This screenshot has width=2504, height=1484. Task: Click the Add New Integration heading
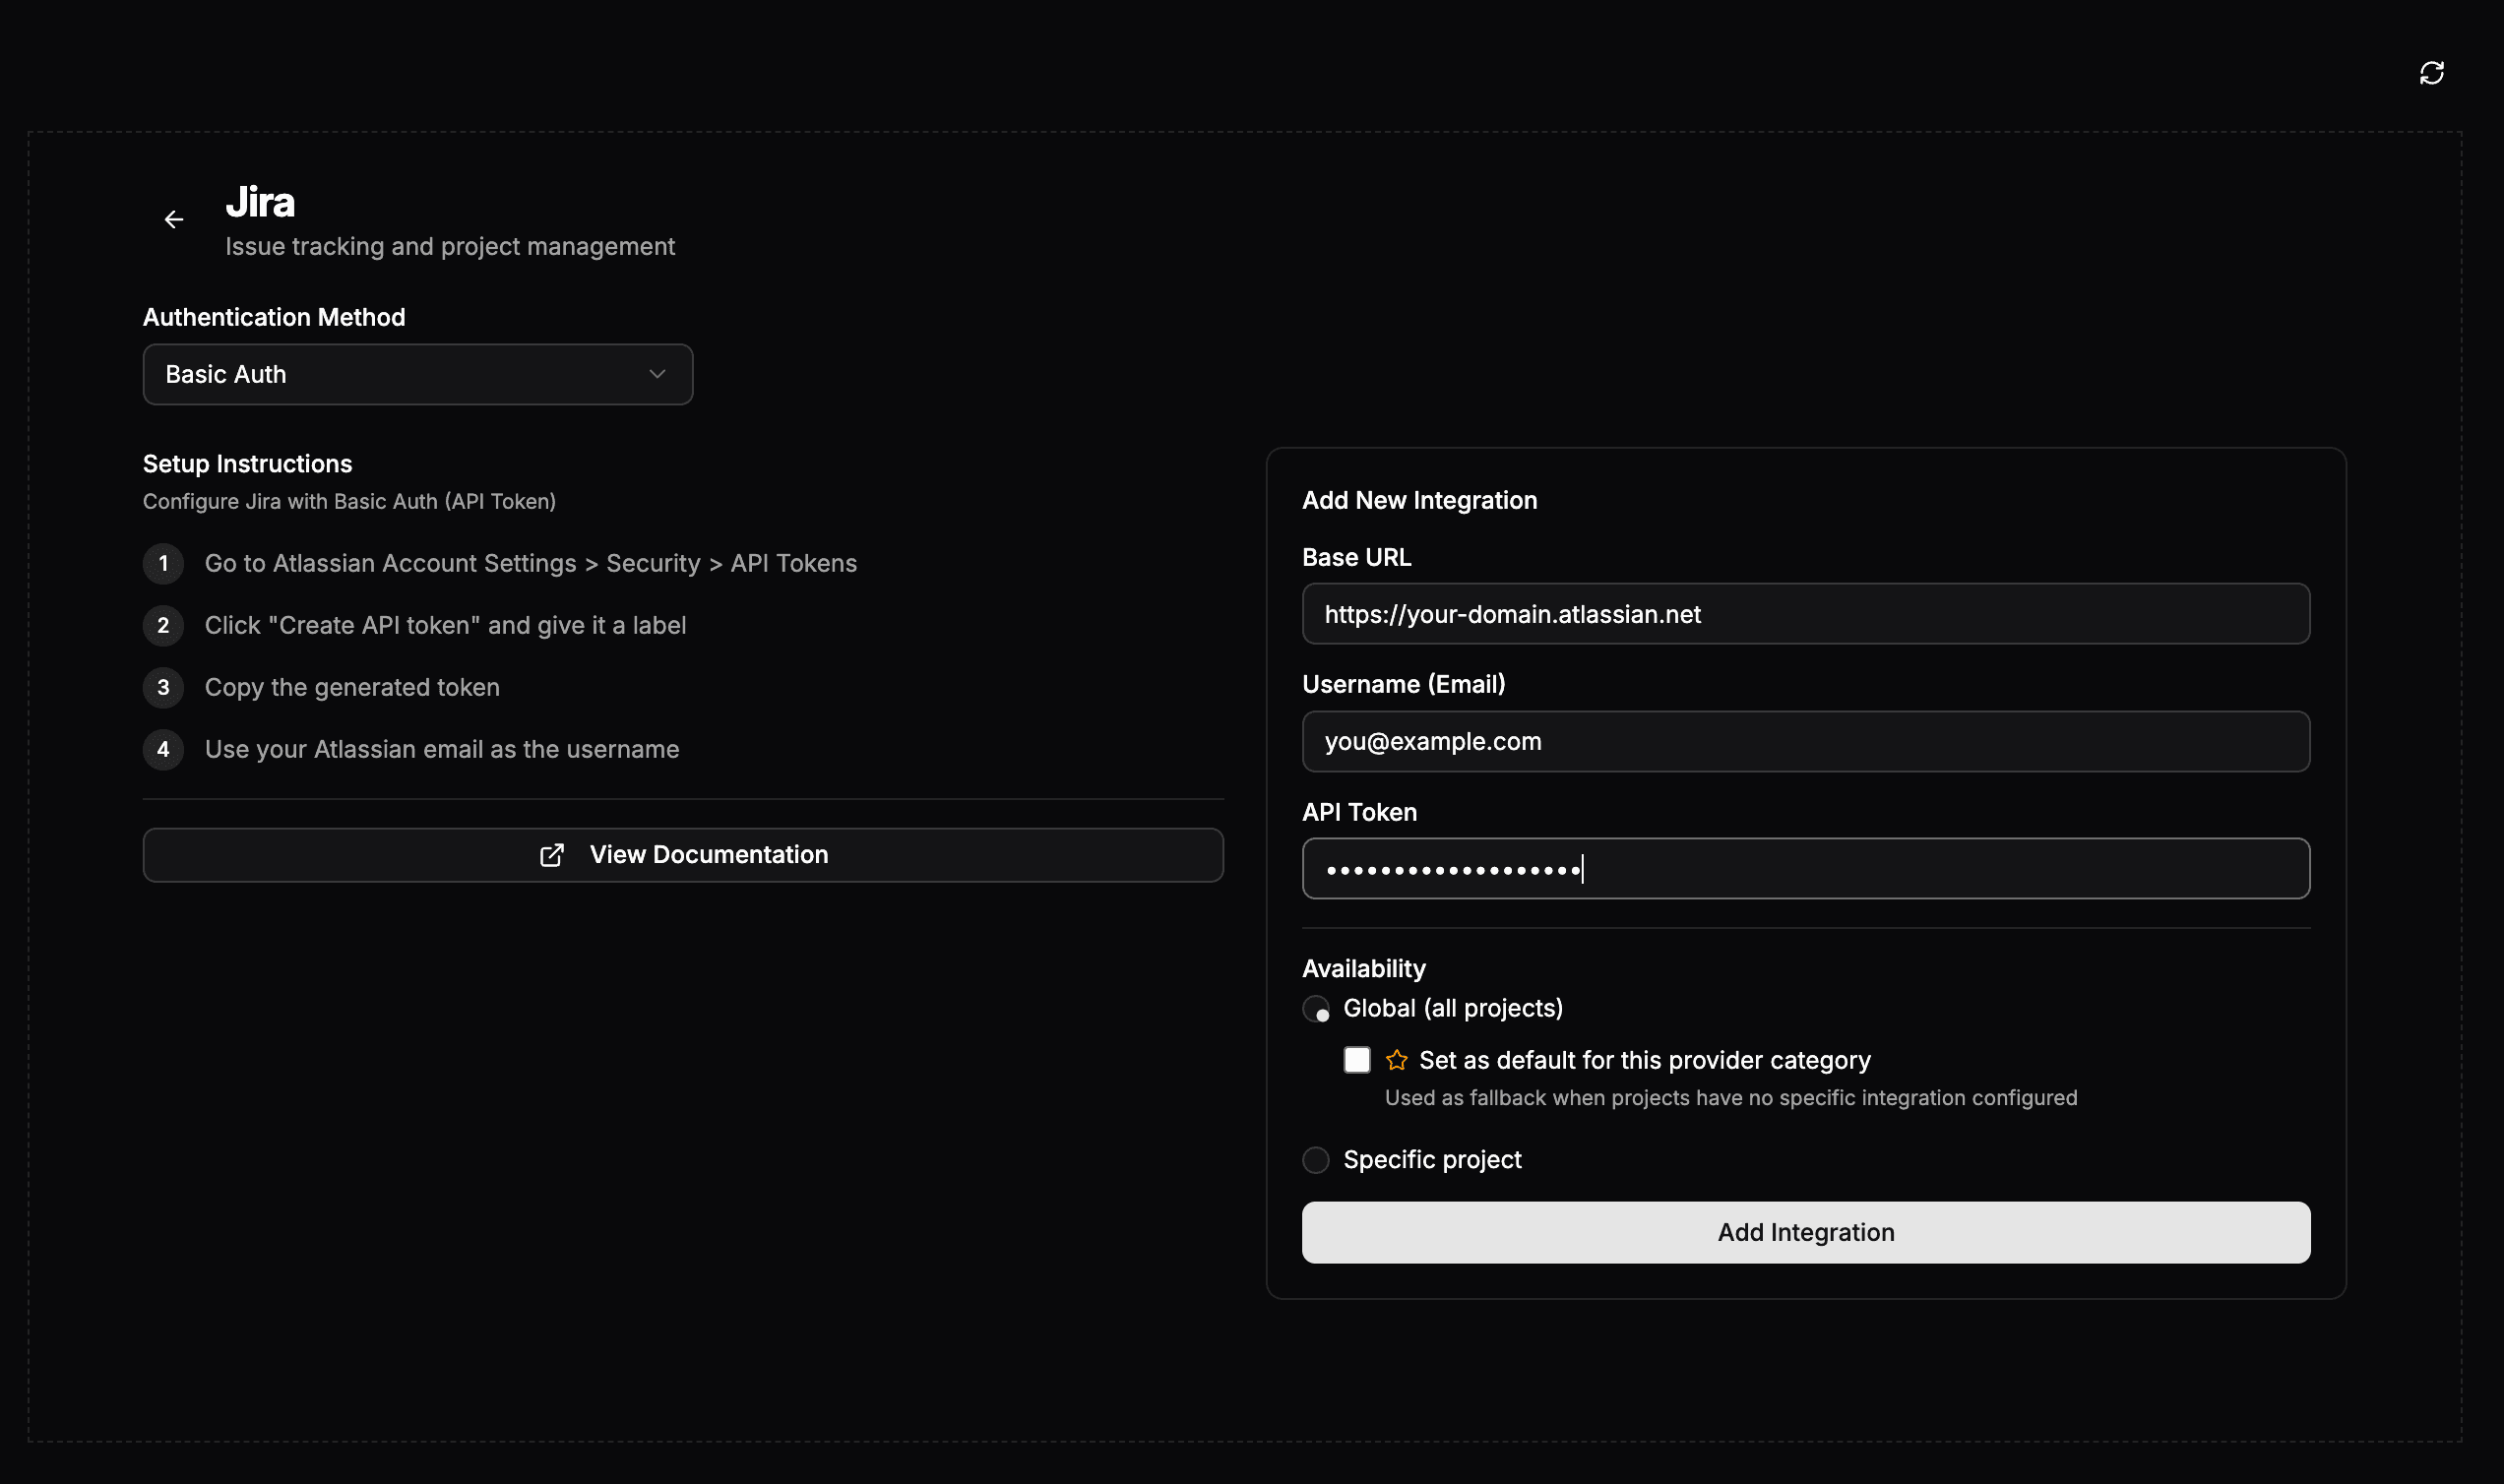[1419, 500]
